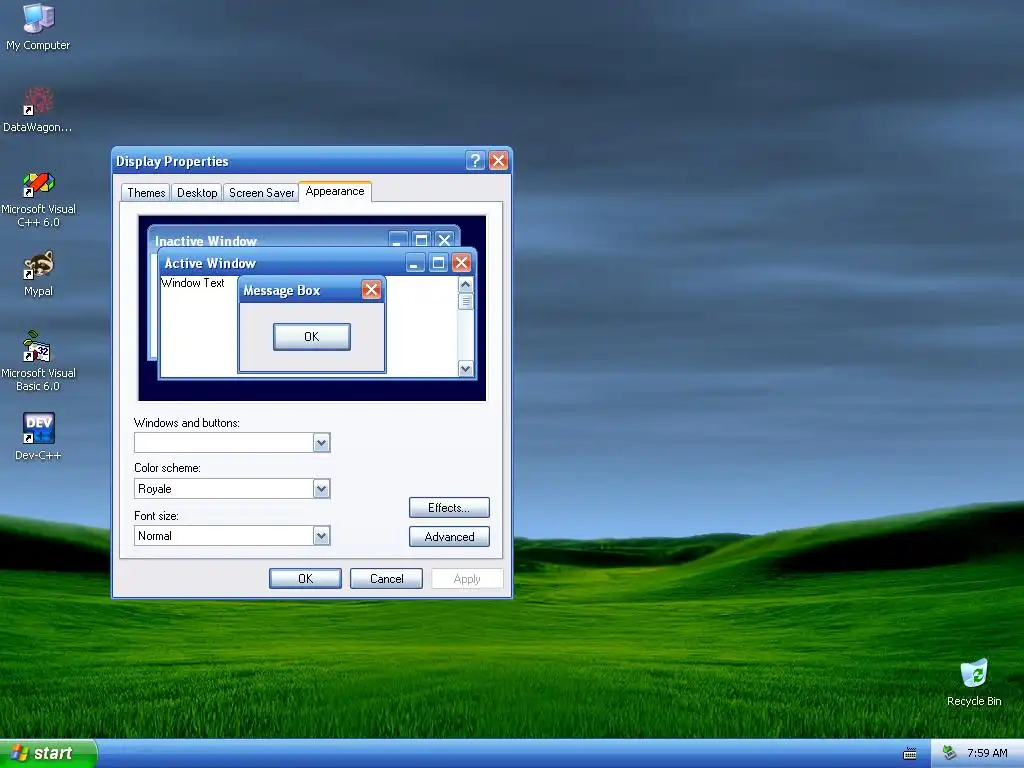Select the Mypal raccoon icon

click(x=38, y=274)
